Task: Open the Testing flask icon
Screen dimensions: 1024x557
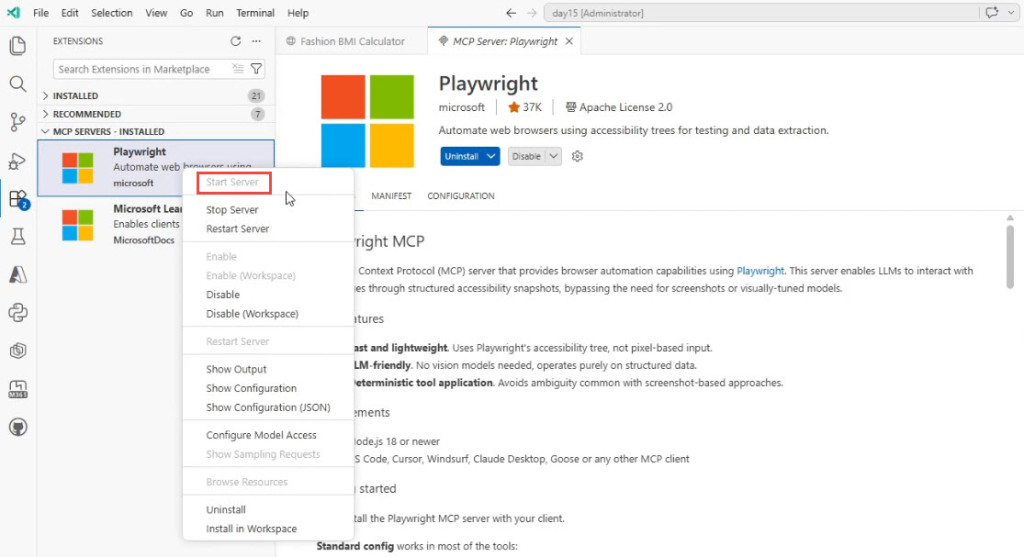Action: coord(18,236)
